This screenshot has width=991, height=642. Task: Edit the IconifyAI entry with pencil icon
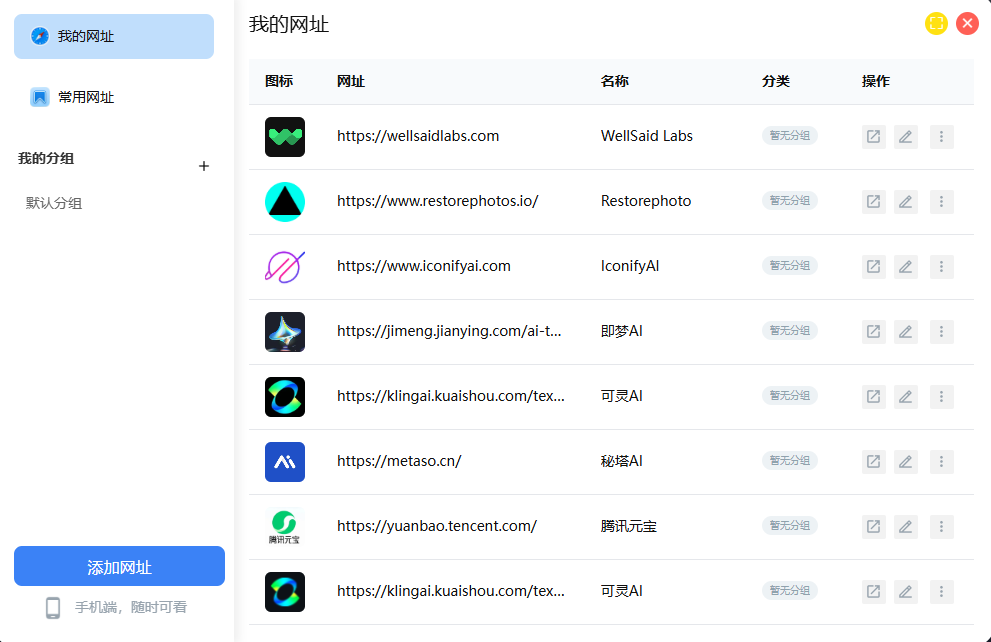pos(905,267)
